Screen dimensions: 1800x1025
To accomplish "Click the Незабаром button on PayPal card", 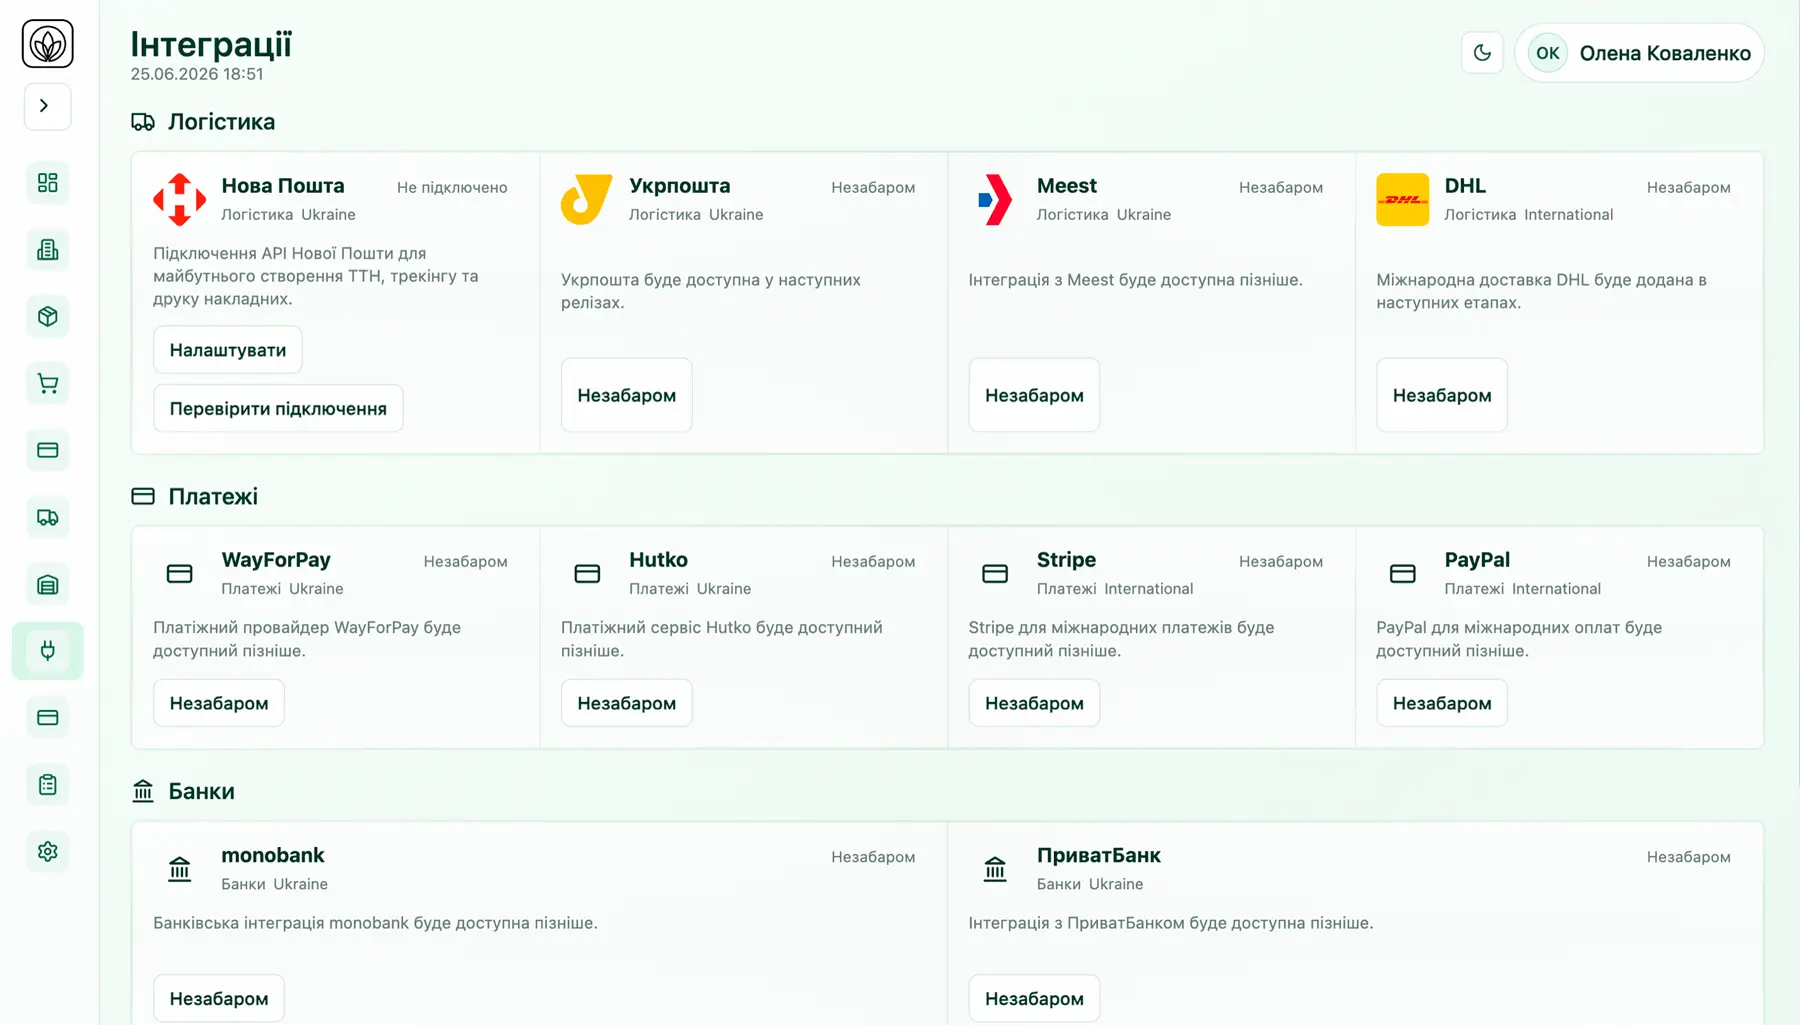I will click(1442, 703).
